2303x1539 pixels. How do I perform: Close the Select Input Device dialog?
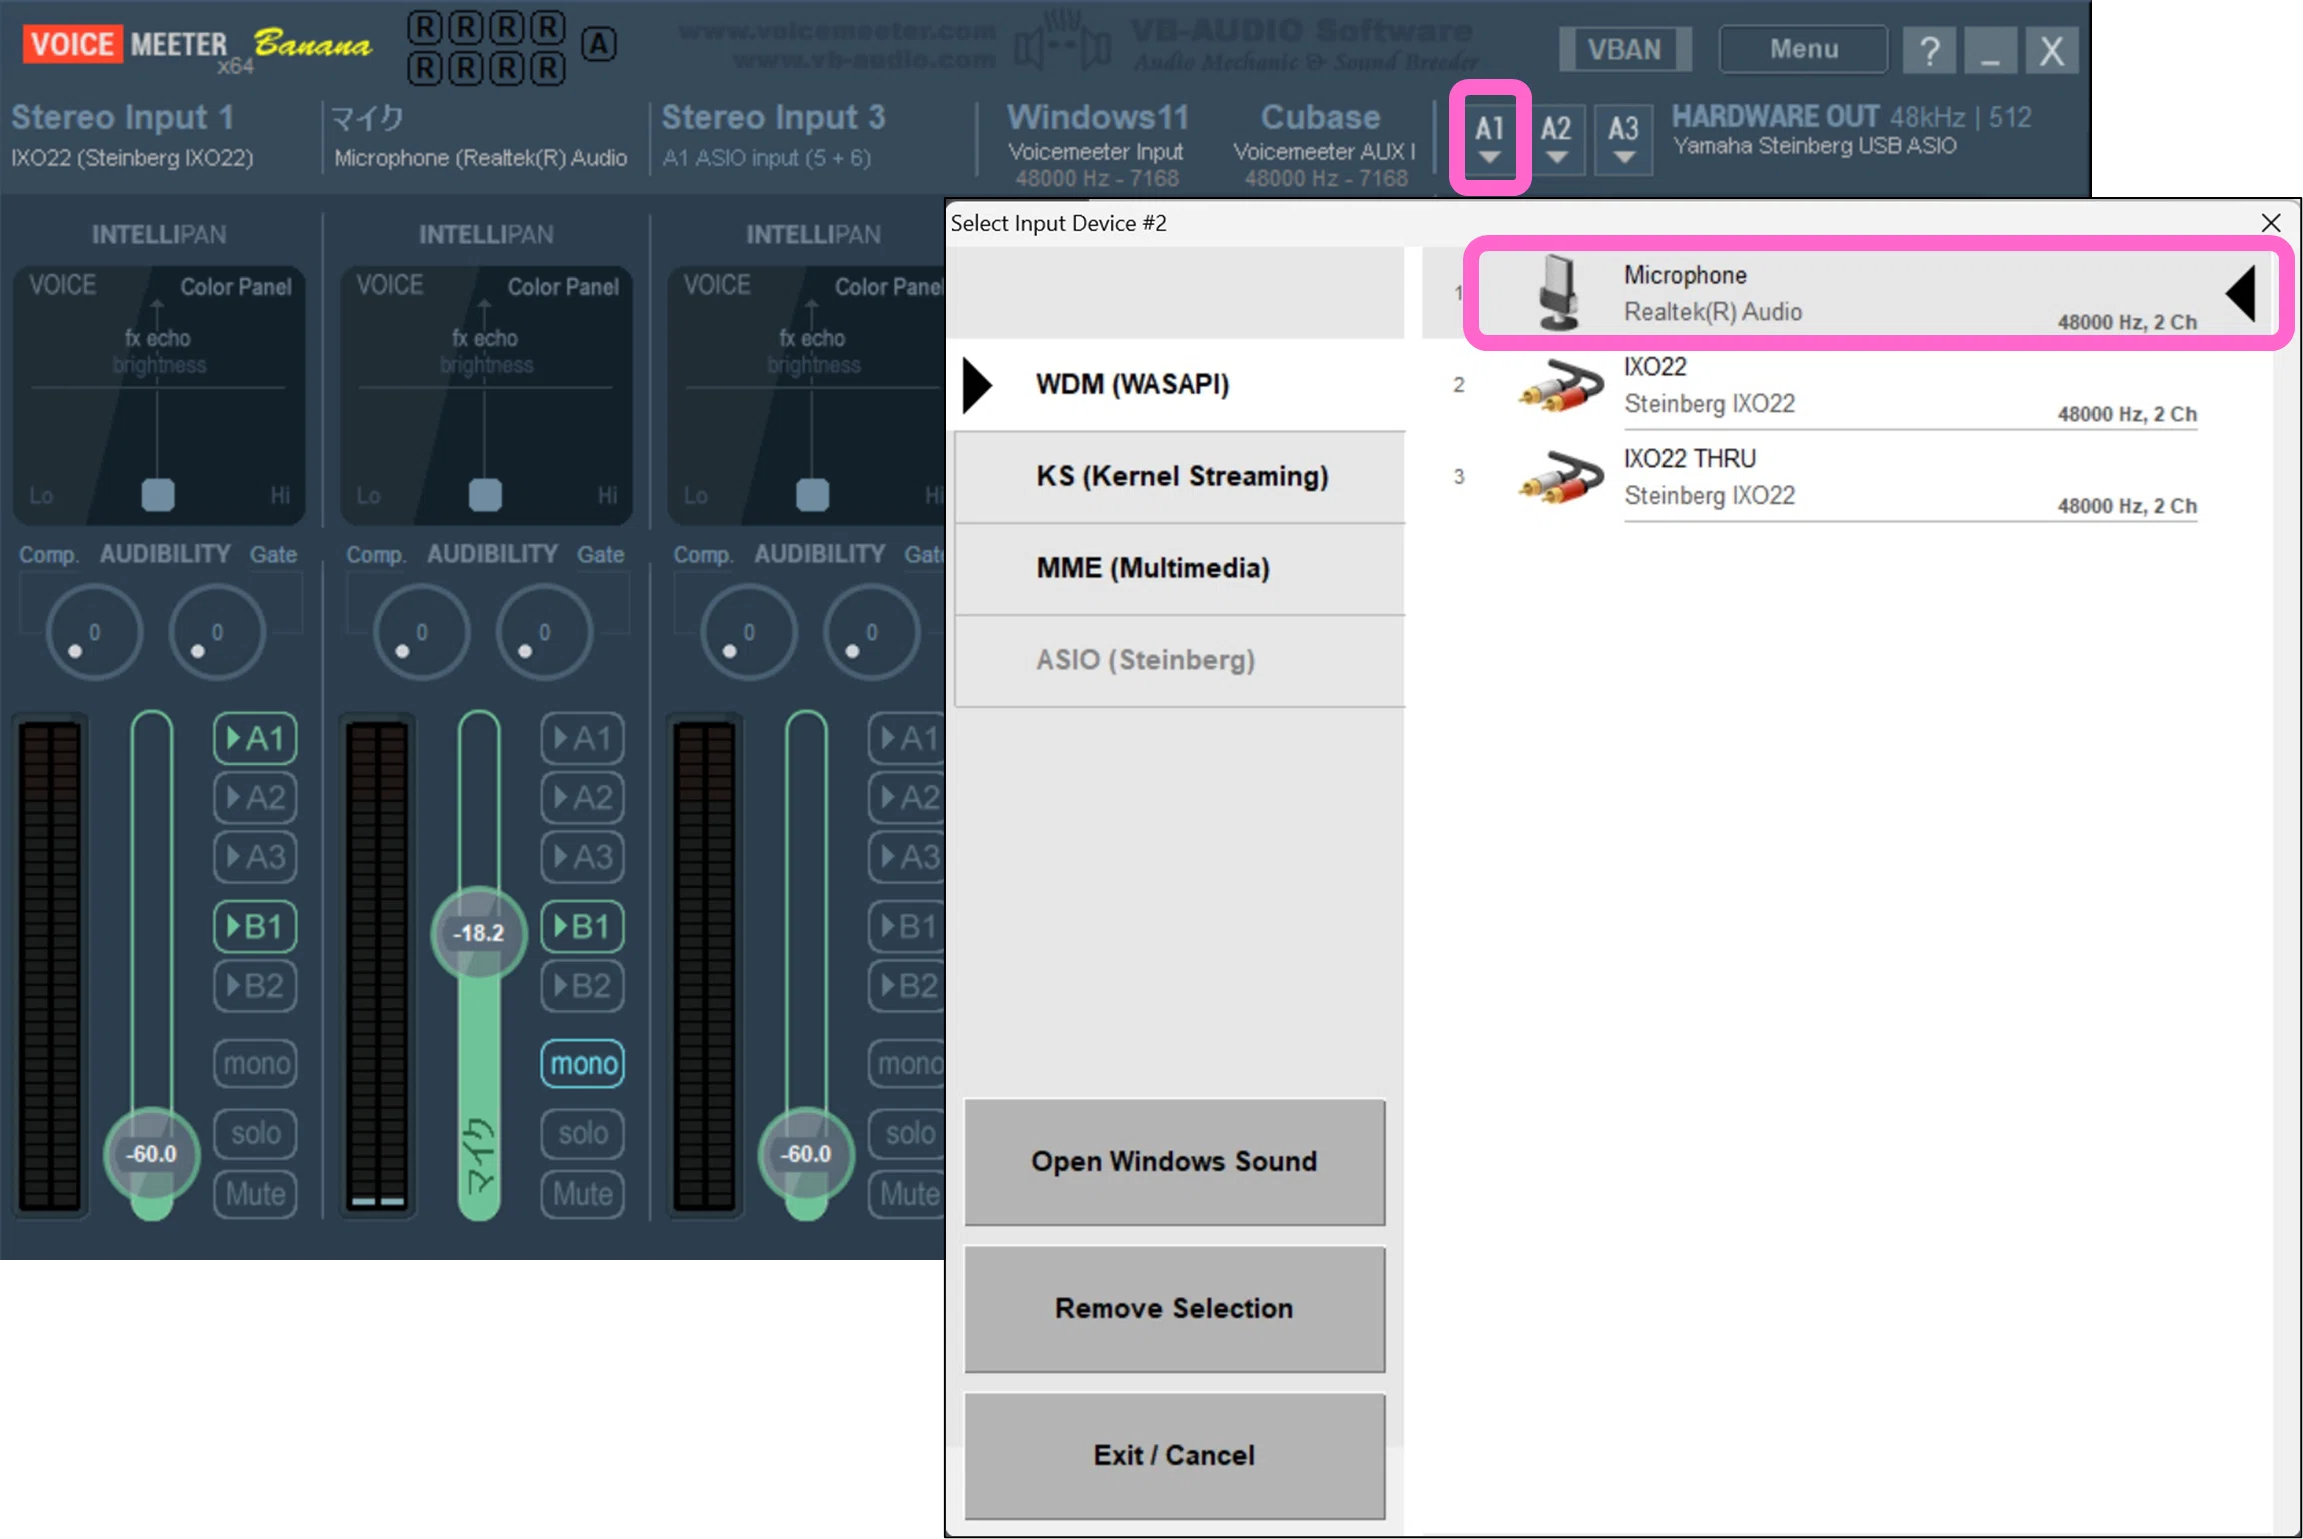[2270, 222]
